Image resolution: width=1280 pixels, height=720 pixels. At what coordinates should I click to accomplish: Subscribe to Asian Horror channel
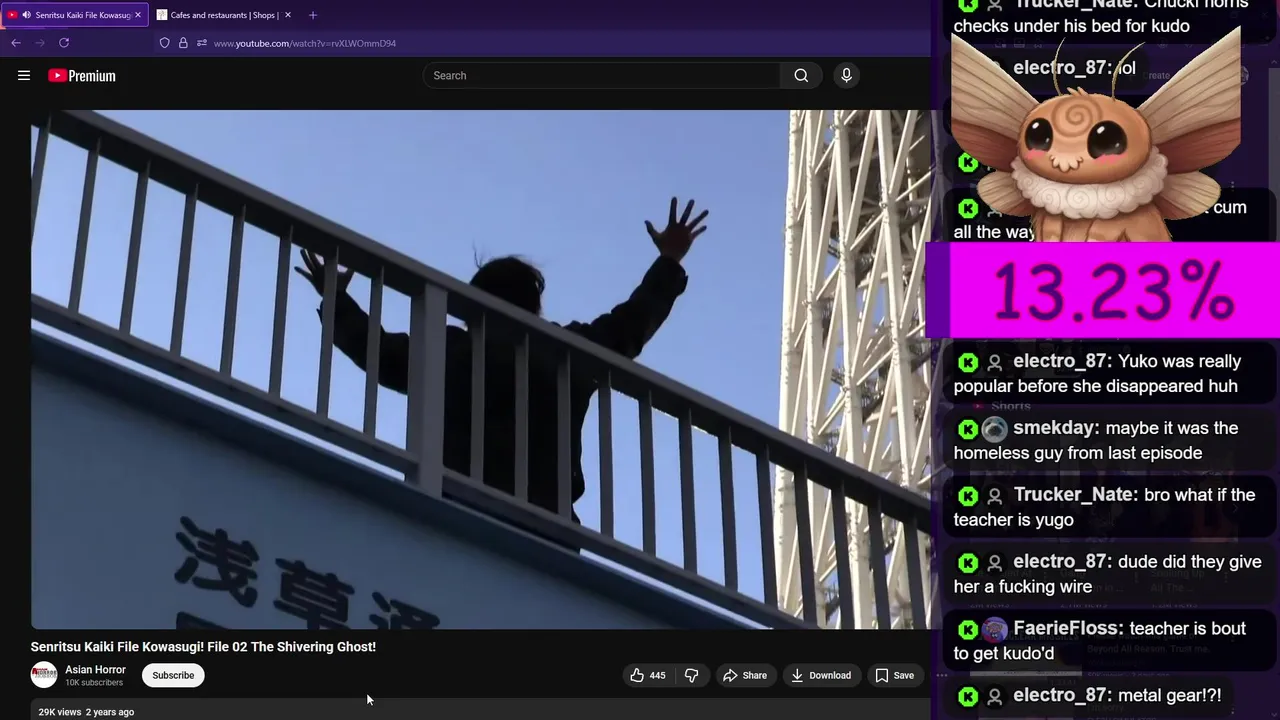pos(173,675)
